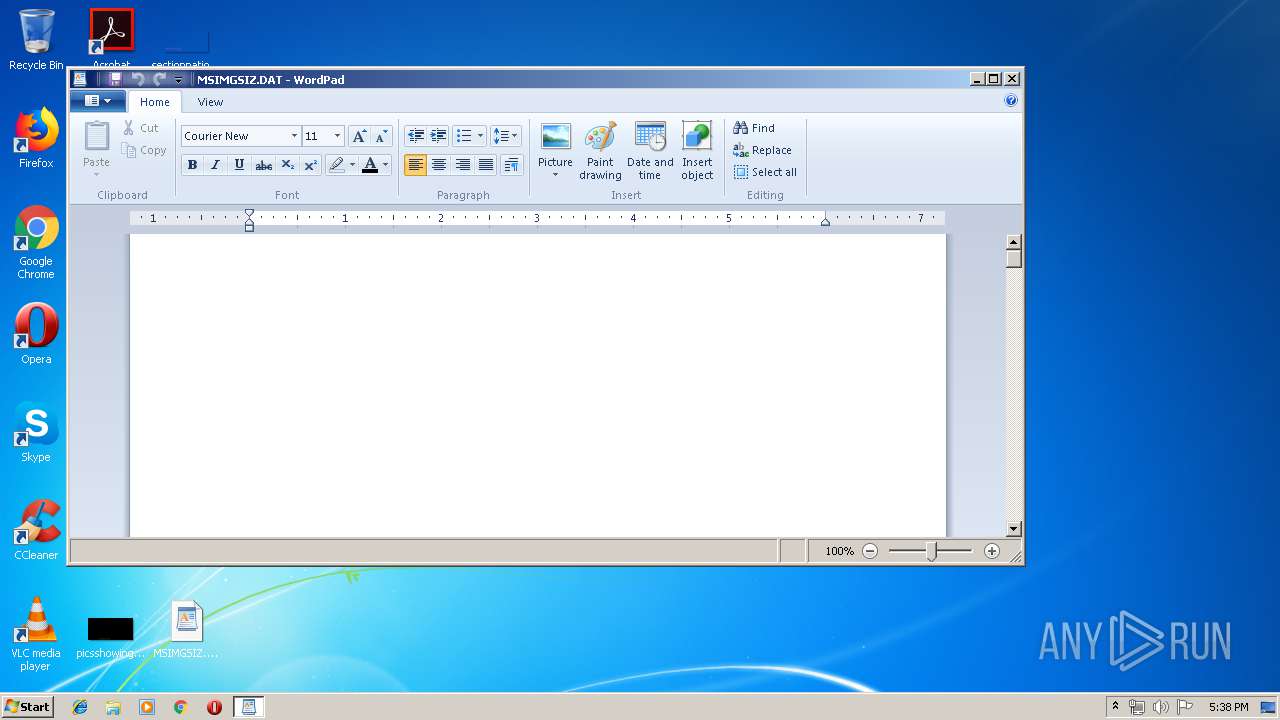Viewport: 1280px width, 720px height.
Task: Click the Redo arrow in title bar
Action: pyautogui.click(x=159, y=79)
